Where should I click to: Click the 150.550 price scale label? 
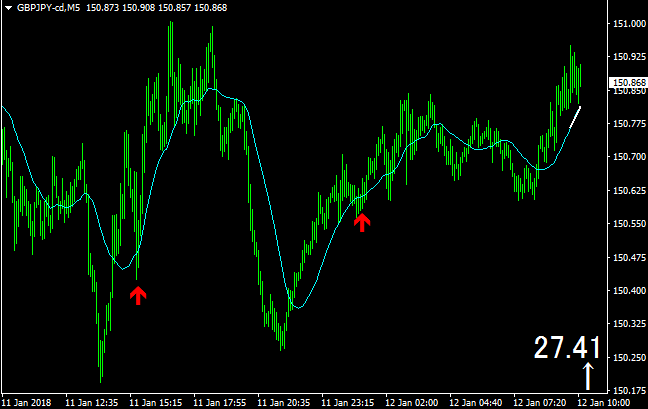pyautogui.click(x=629, y=224)
